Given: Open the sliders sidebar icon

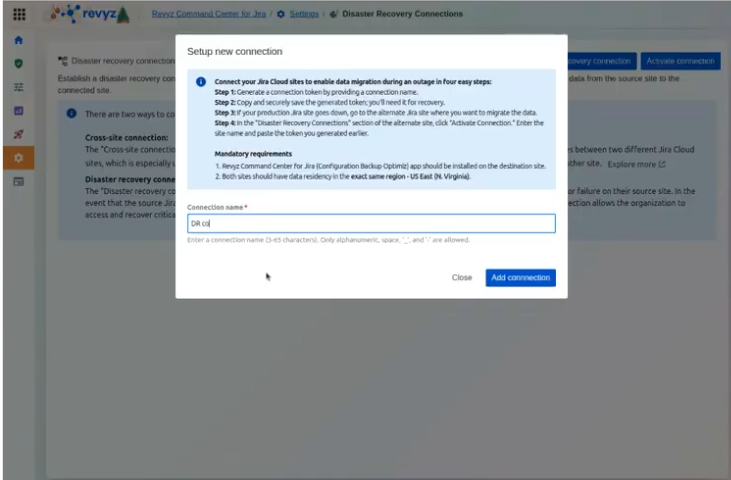Looking at the screenshot, I should (x=19, y=87).
